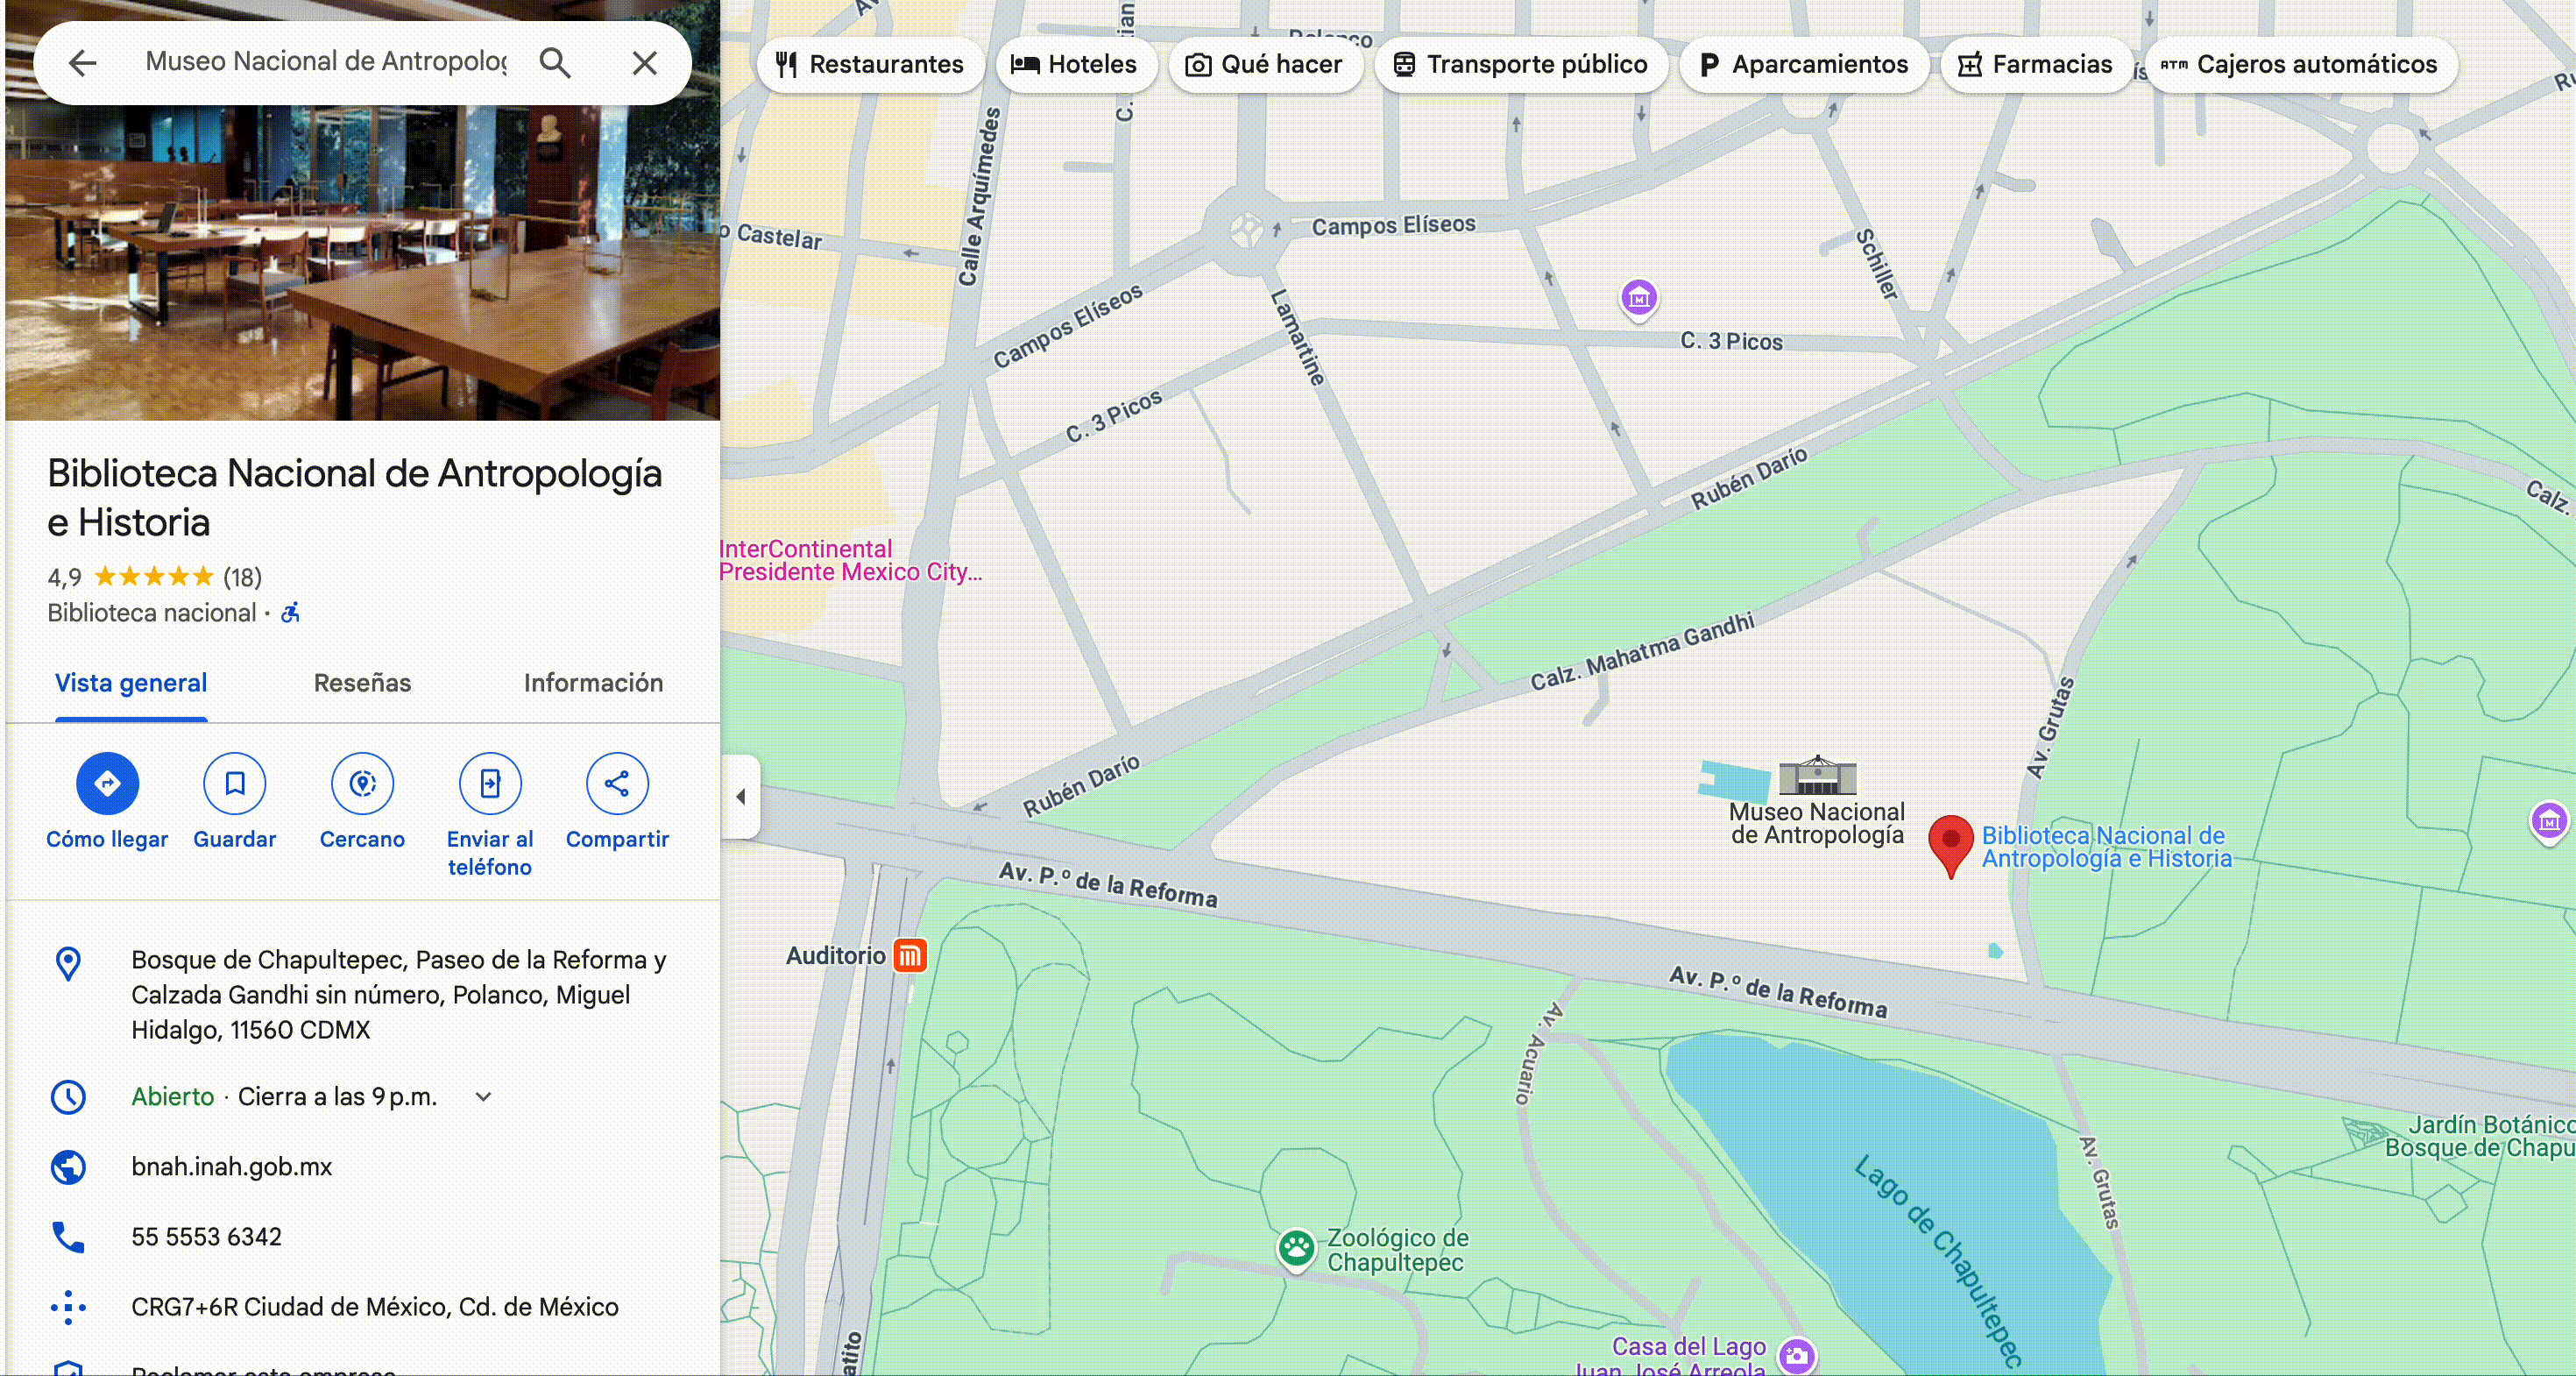This screenshot has width=2576, height=1376.
Task: Click the search magnifier icon
Action: click(555, 63)
